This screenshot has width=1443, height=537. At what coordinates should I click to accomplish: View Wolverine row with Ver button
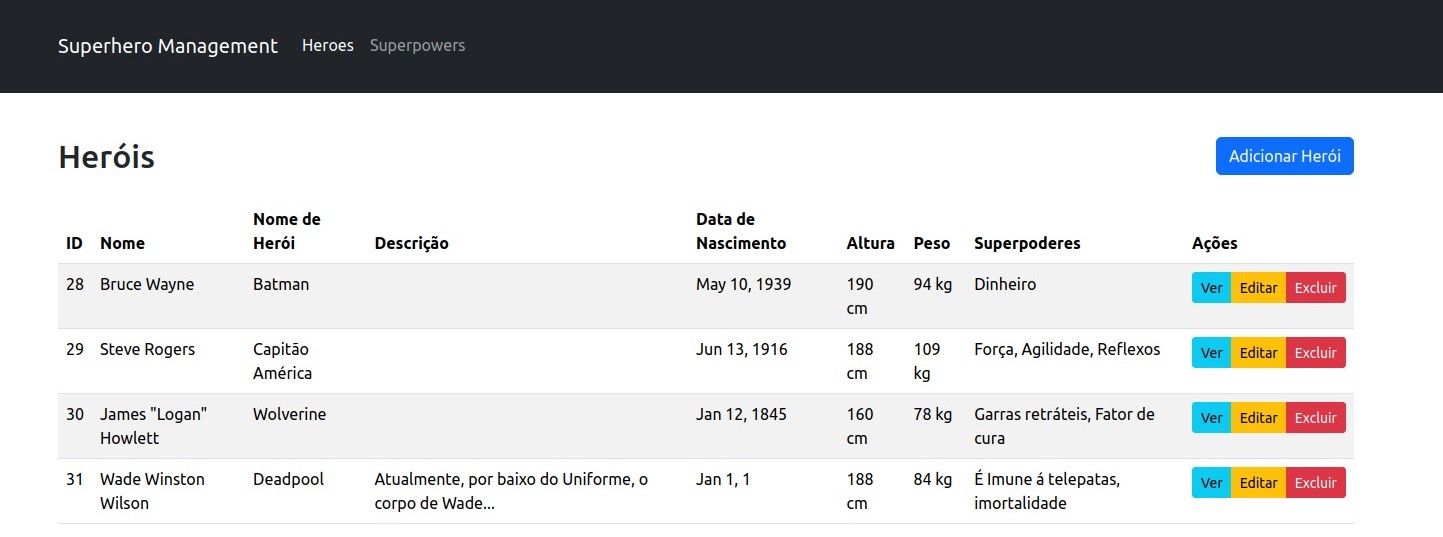click(x=1211, y=418)
